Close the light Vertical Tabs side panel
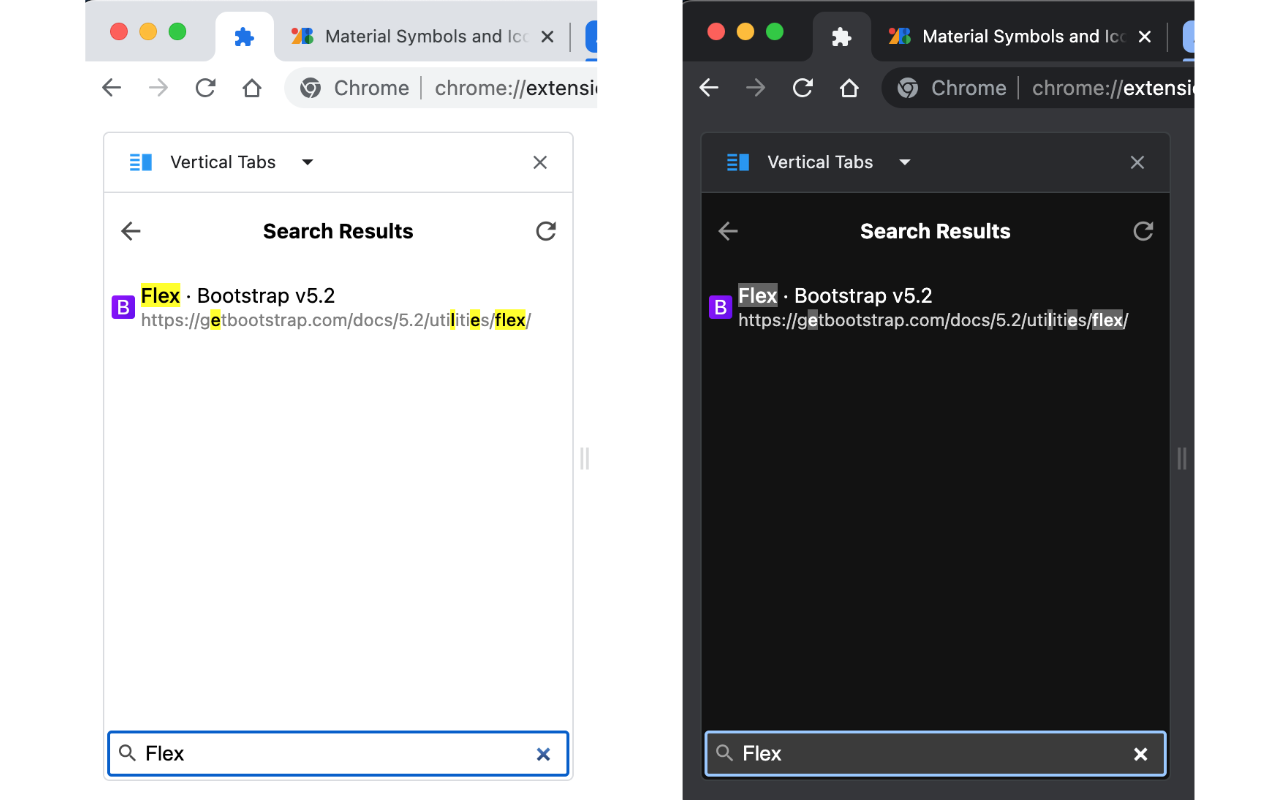The image size is (1280, 800). 540,162
